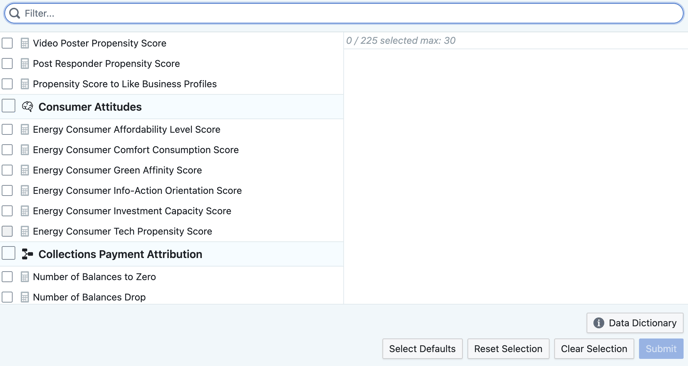Click calculator icon beside Video Poster Propensity Score
688x366 pixels.
point(25,43)
